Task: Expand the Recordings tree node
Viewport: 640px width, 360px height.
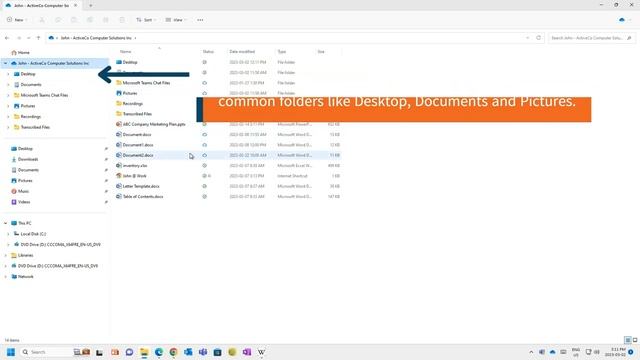Action: pyautogui.click(x=8, y=116)
